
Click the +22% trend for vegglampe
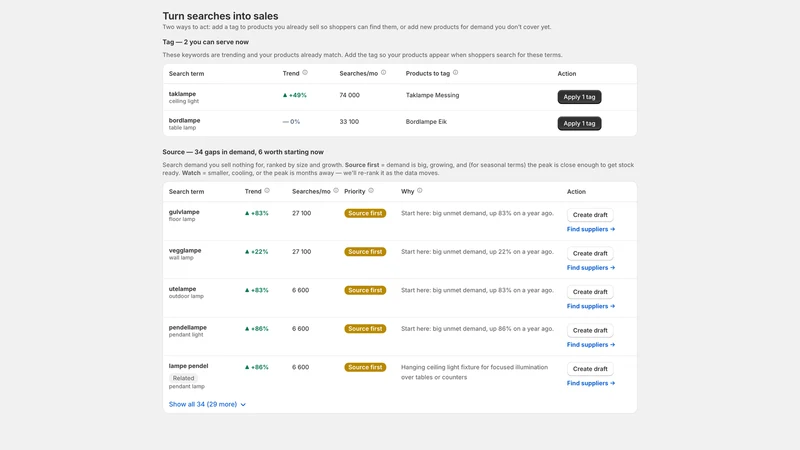[x=256, y=252]
